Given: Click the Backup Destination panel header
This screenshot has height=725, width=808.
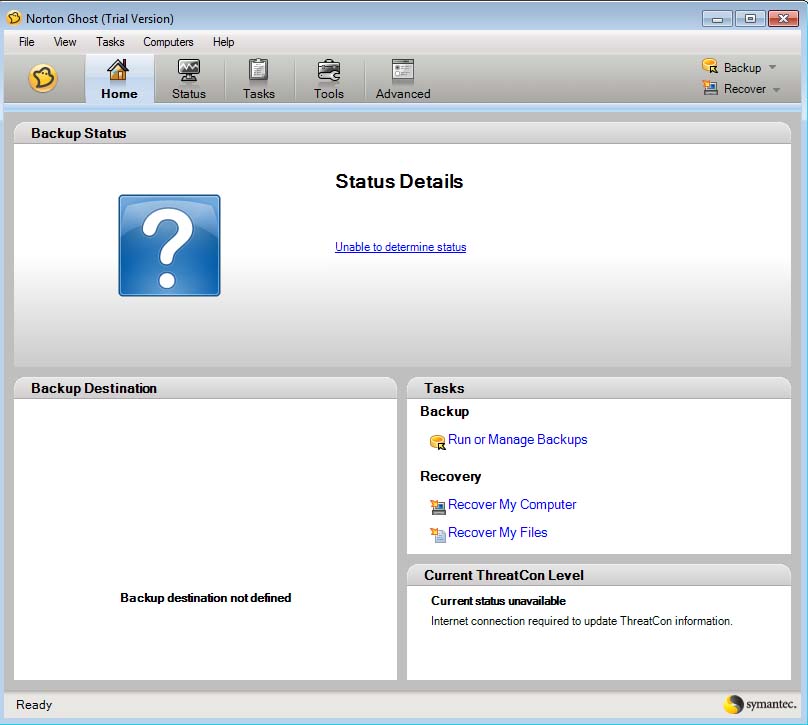Looking at the screenshot, I should coord(205,388).
